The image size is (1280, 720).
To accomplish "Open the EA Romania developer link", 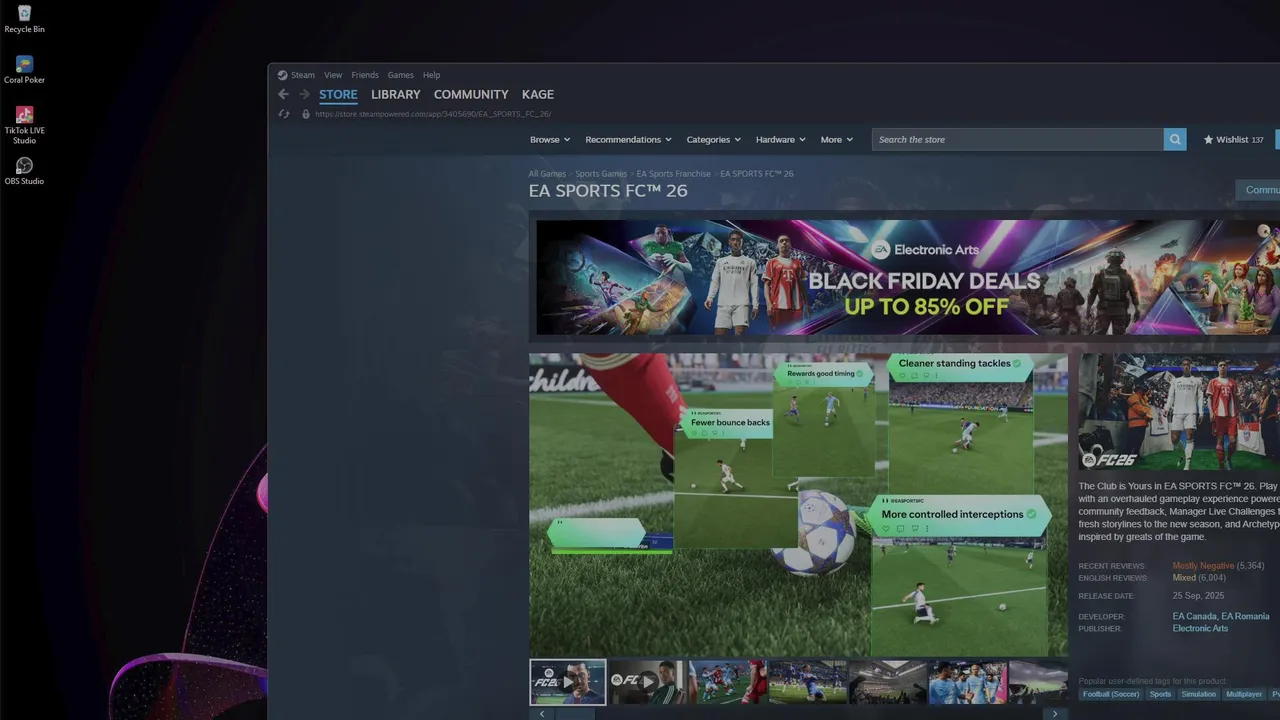I will tap(1245, 617).
